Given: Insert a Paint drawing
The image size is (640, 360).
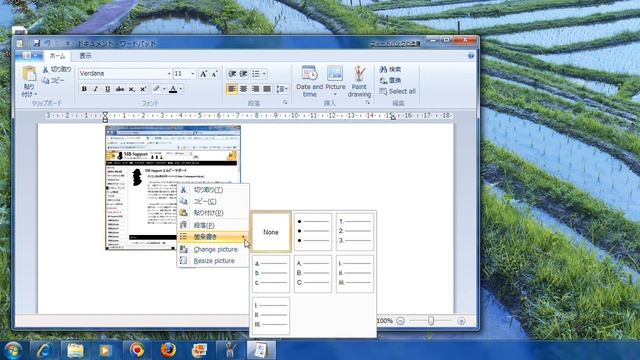Looking at the screenshot, I should [x=359, y=81].
